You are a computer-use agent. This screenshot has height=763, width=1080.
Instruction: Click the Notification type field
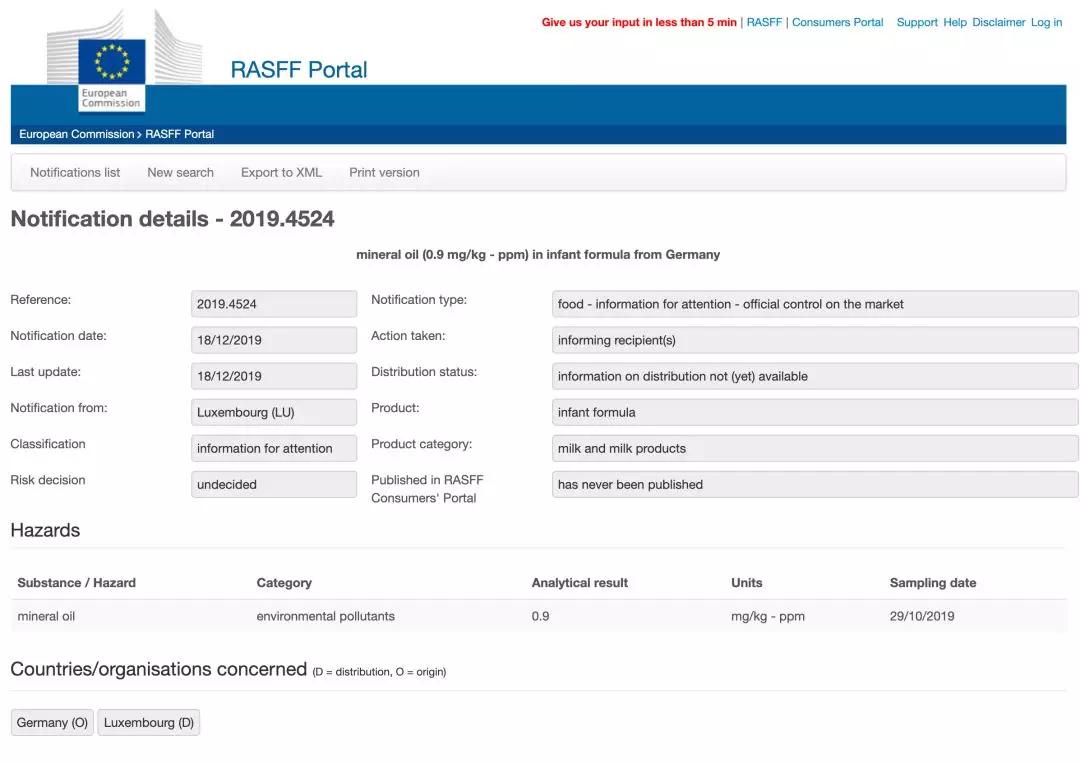click(815, 304)
